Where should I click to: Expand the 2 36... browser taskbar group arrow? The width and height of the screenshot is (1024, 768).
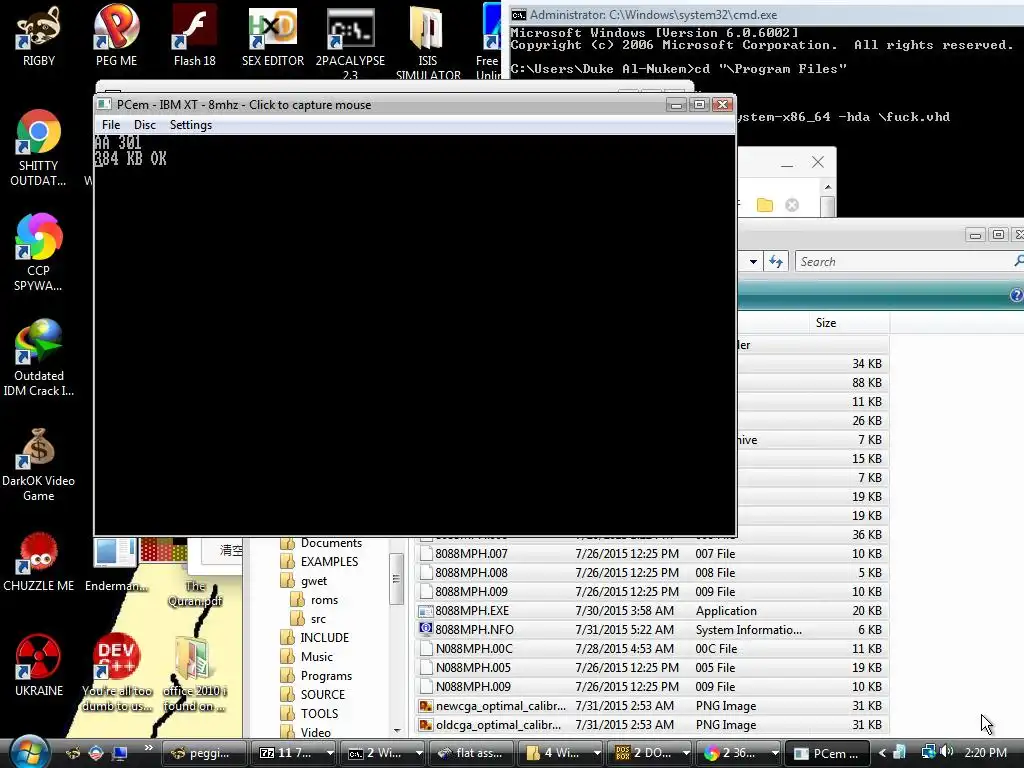pyautogui.click(x=775, y=753)
